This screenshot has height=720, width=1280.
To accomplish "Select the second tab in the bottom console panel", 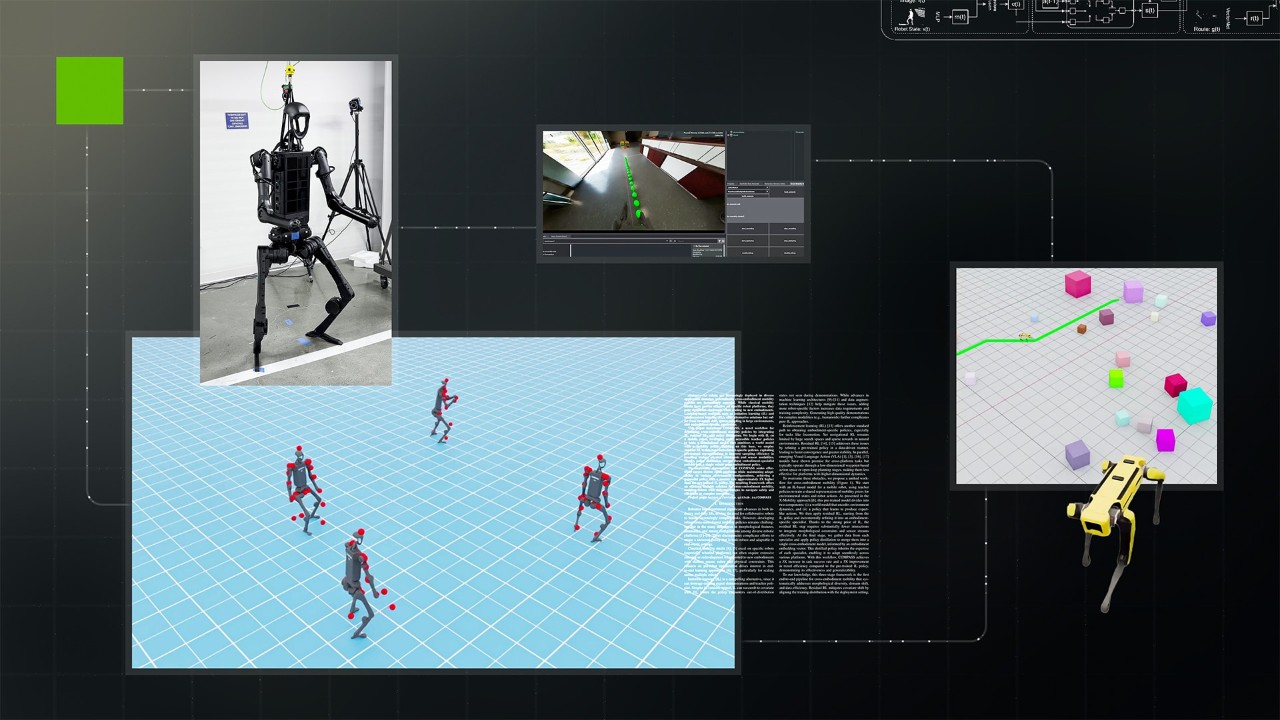I will (558, 235).
